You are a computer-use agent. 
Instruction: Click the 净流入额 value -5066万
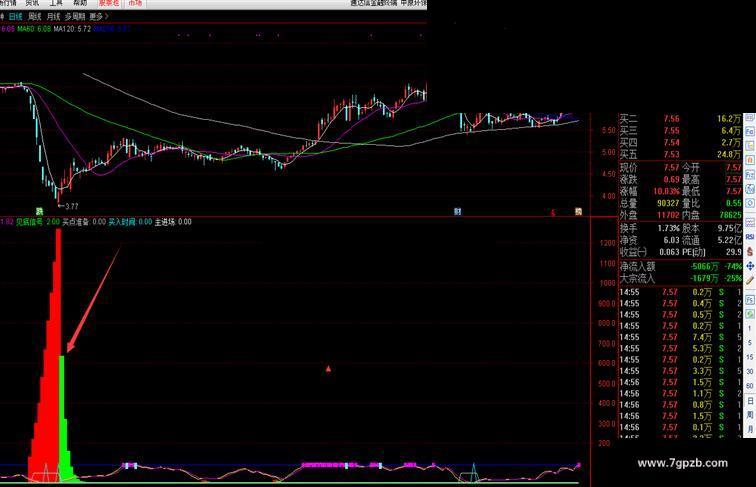point(704,267)
